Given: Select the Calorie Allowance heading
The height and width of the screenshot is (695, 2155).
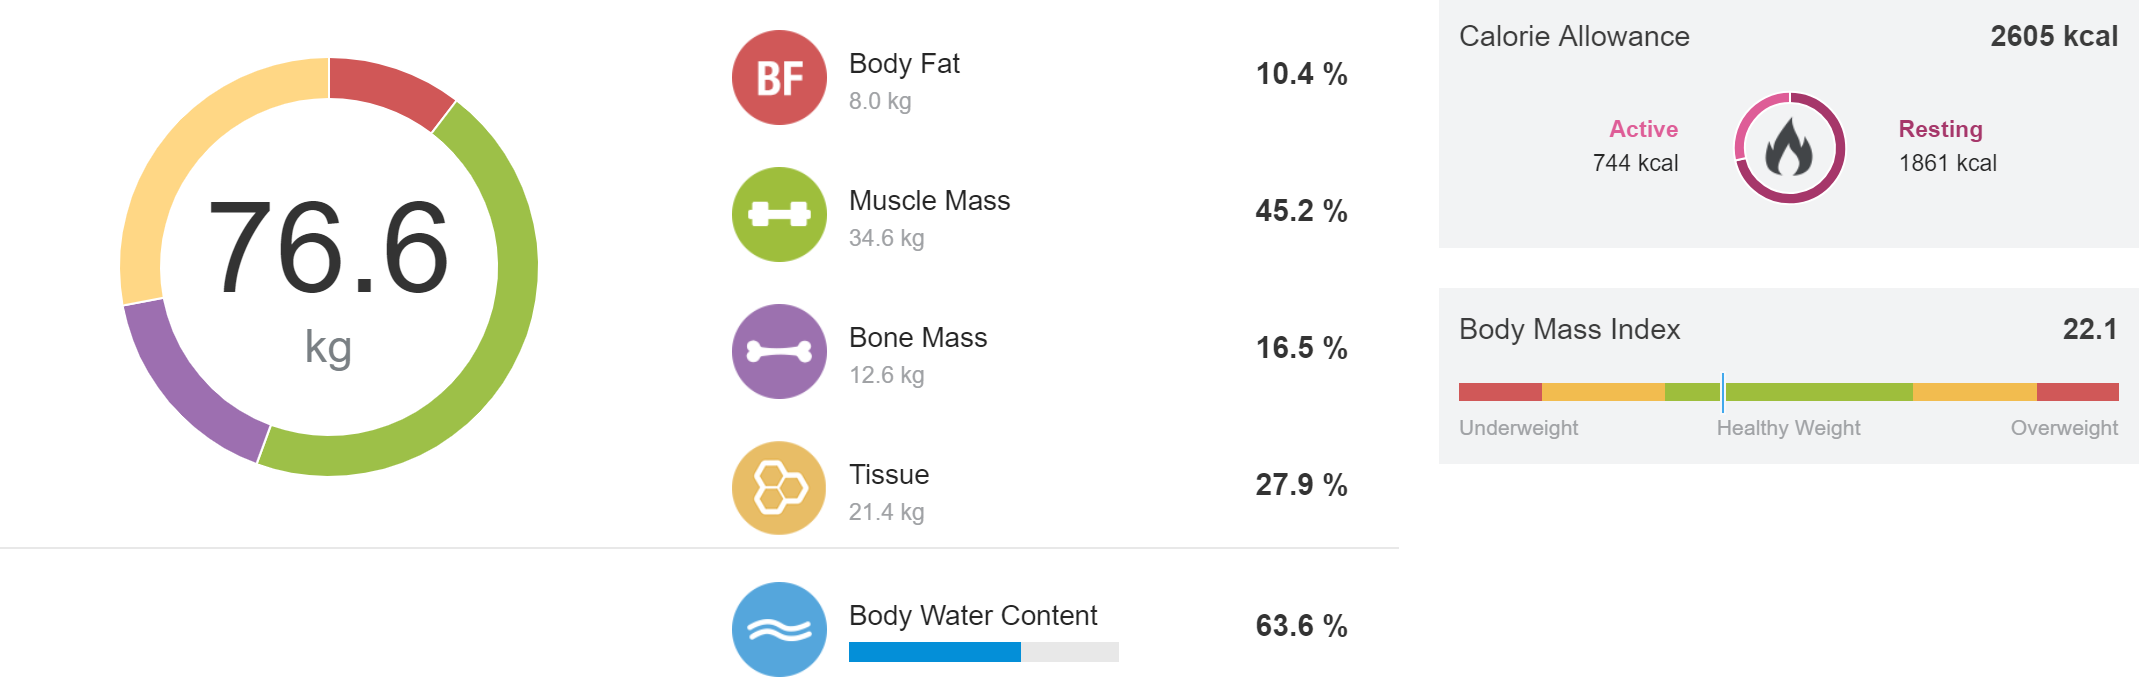Looking at the screenshot, I should (1574, 37).
